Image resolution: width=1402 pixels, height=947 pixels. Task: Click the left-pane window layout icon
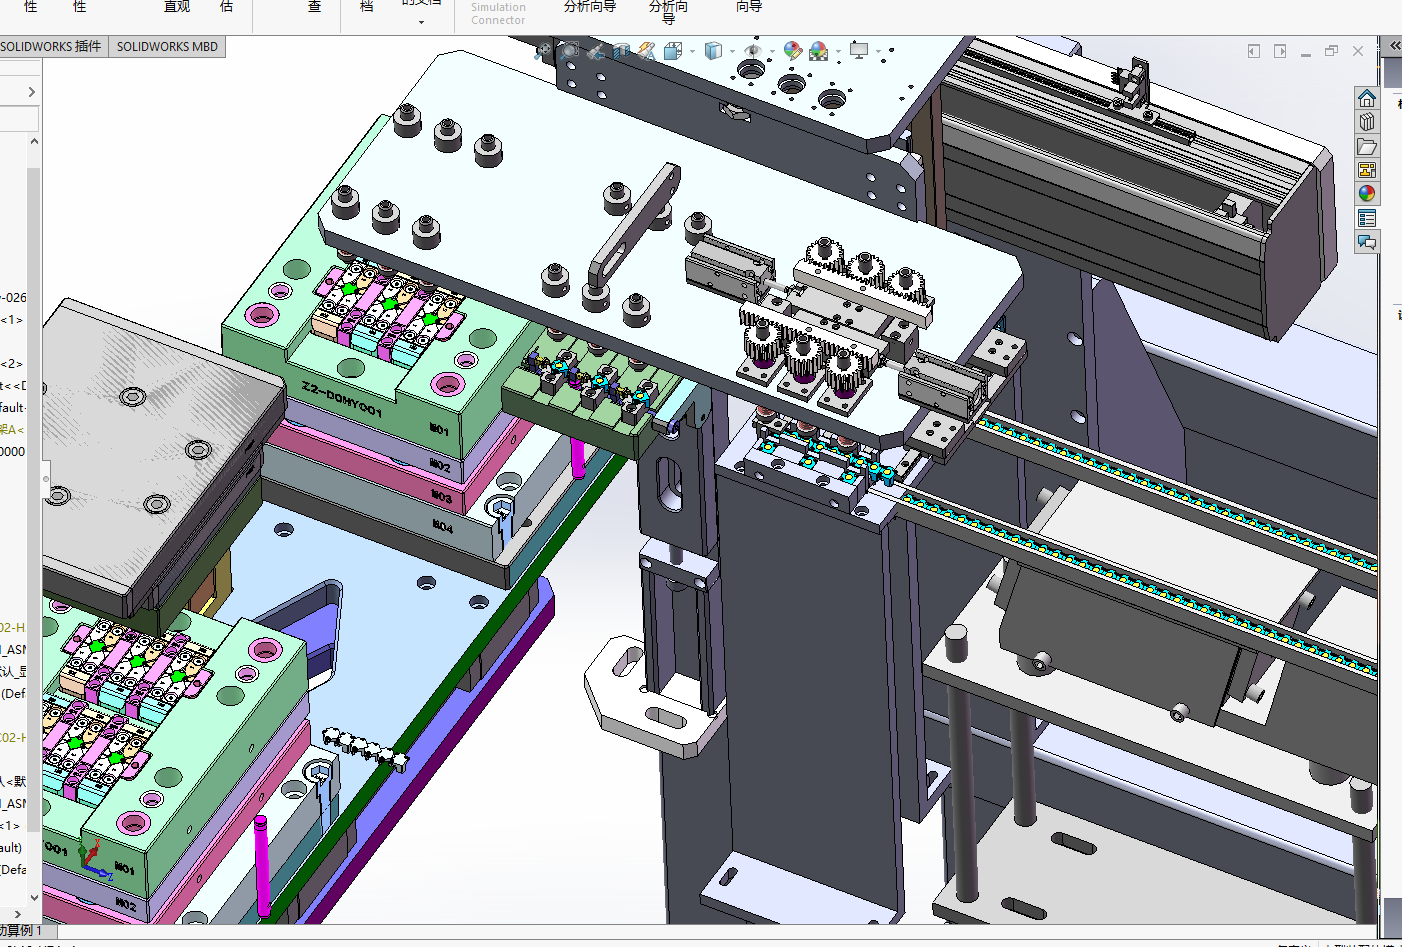[1254, 51]
